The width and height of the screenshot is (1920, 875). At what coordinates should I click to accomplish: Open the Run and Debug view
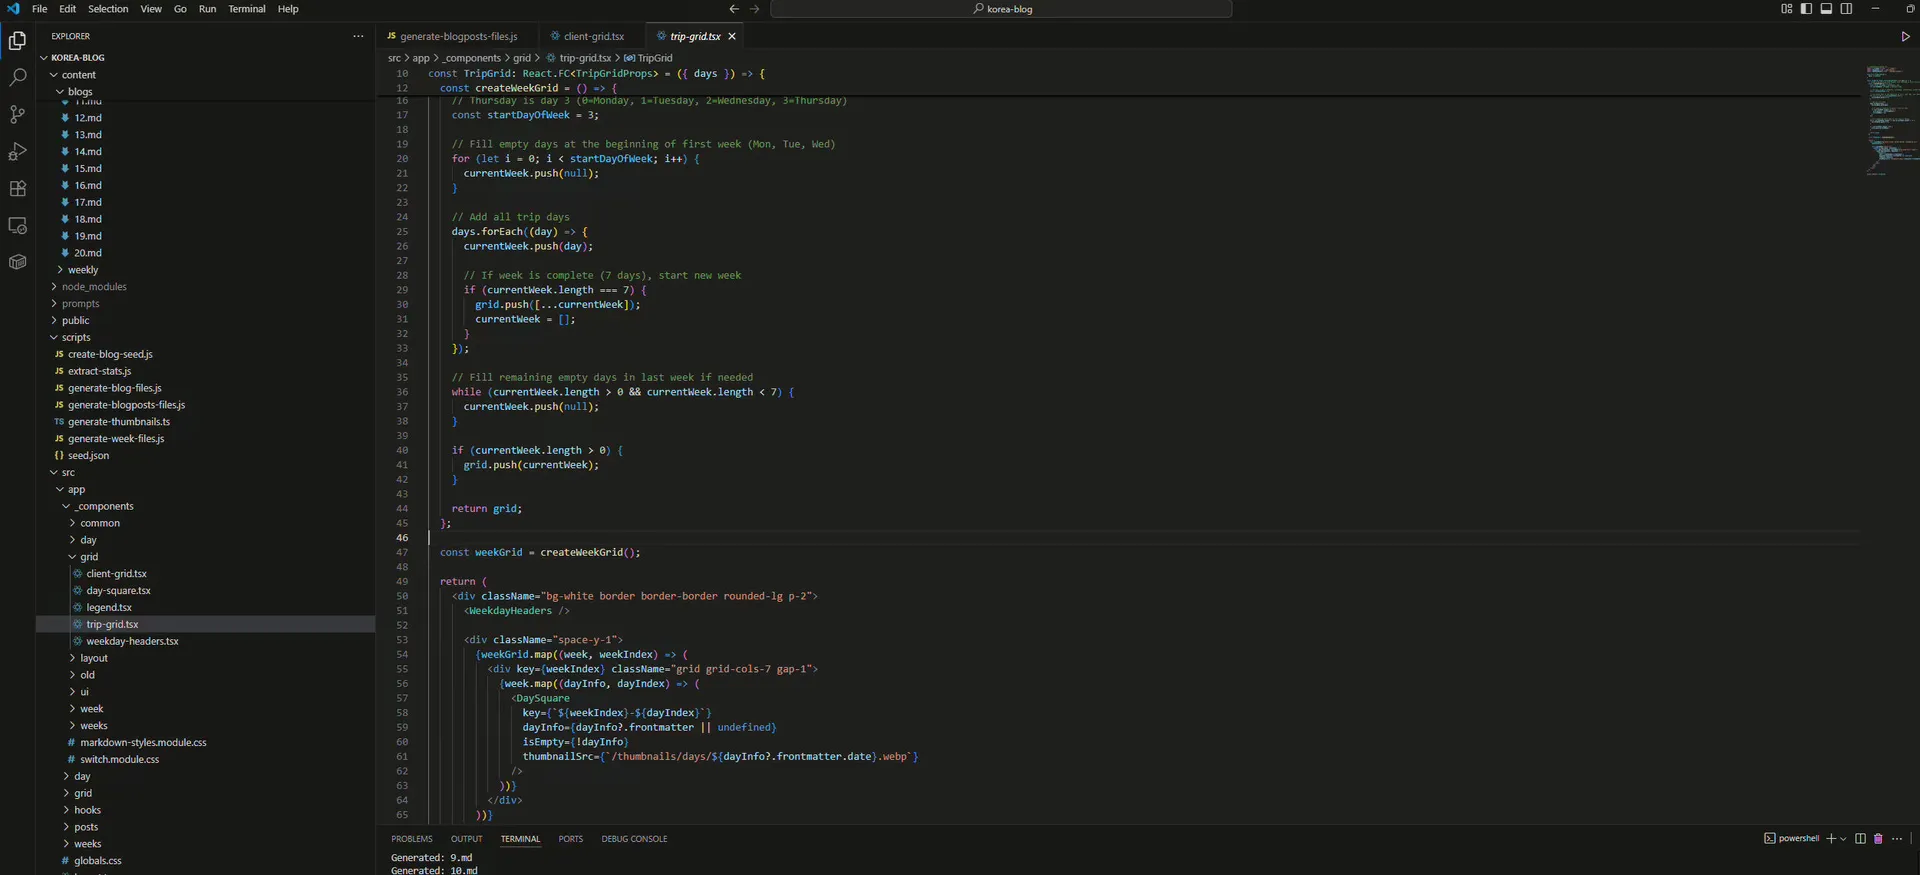17,151
